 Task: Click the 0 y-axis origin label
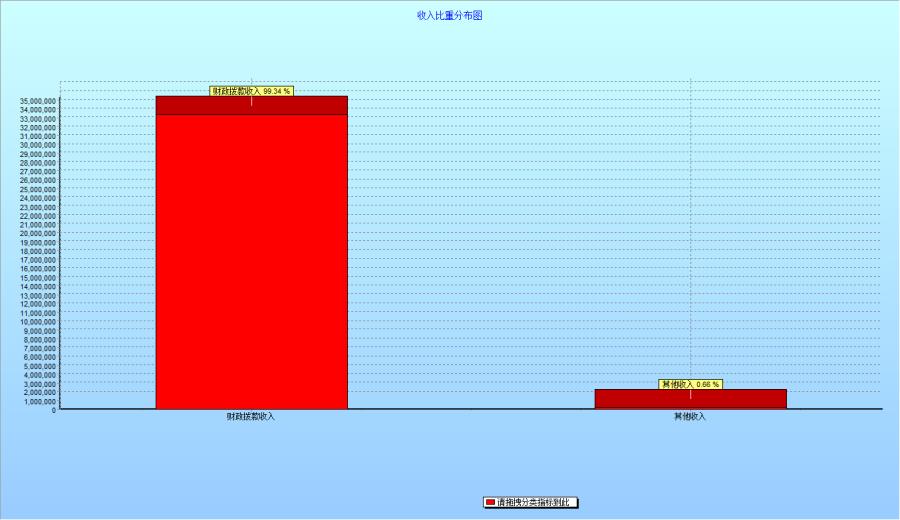click(x=55, y=409)
